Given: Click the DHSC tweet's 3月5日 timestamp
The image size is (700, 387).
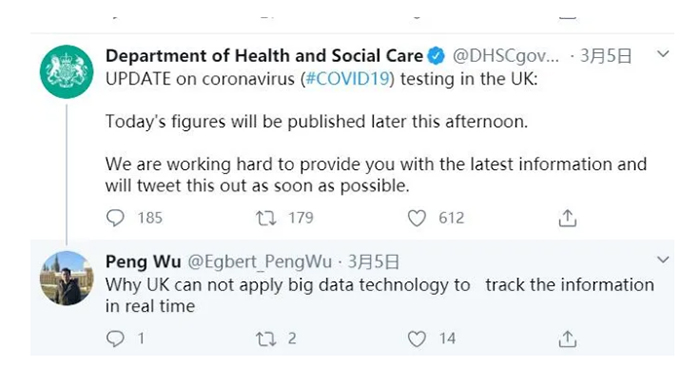Looking at the screenshot, I should [x=606, y=56].
